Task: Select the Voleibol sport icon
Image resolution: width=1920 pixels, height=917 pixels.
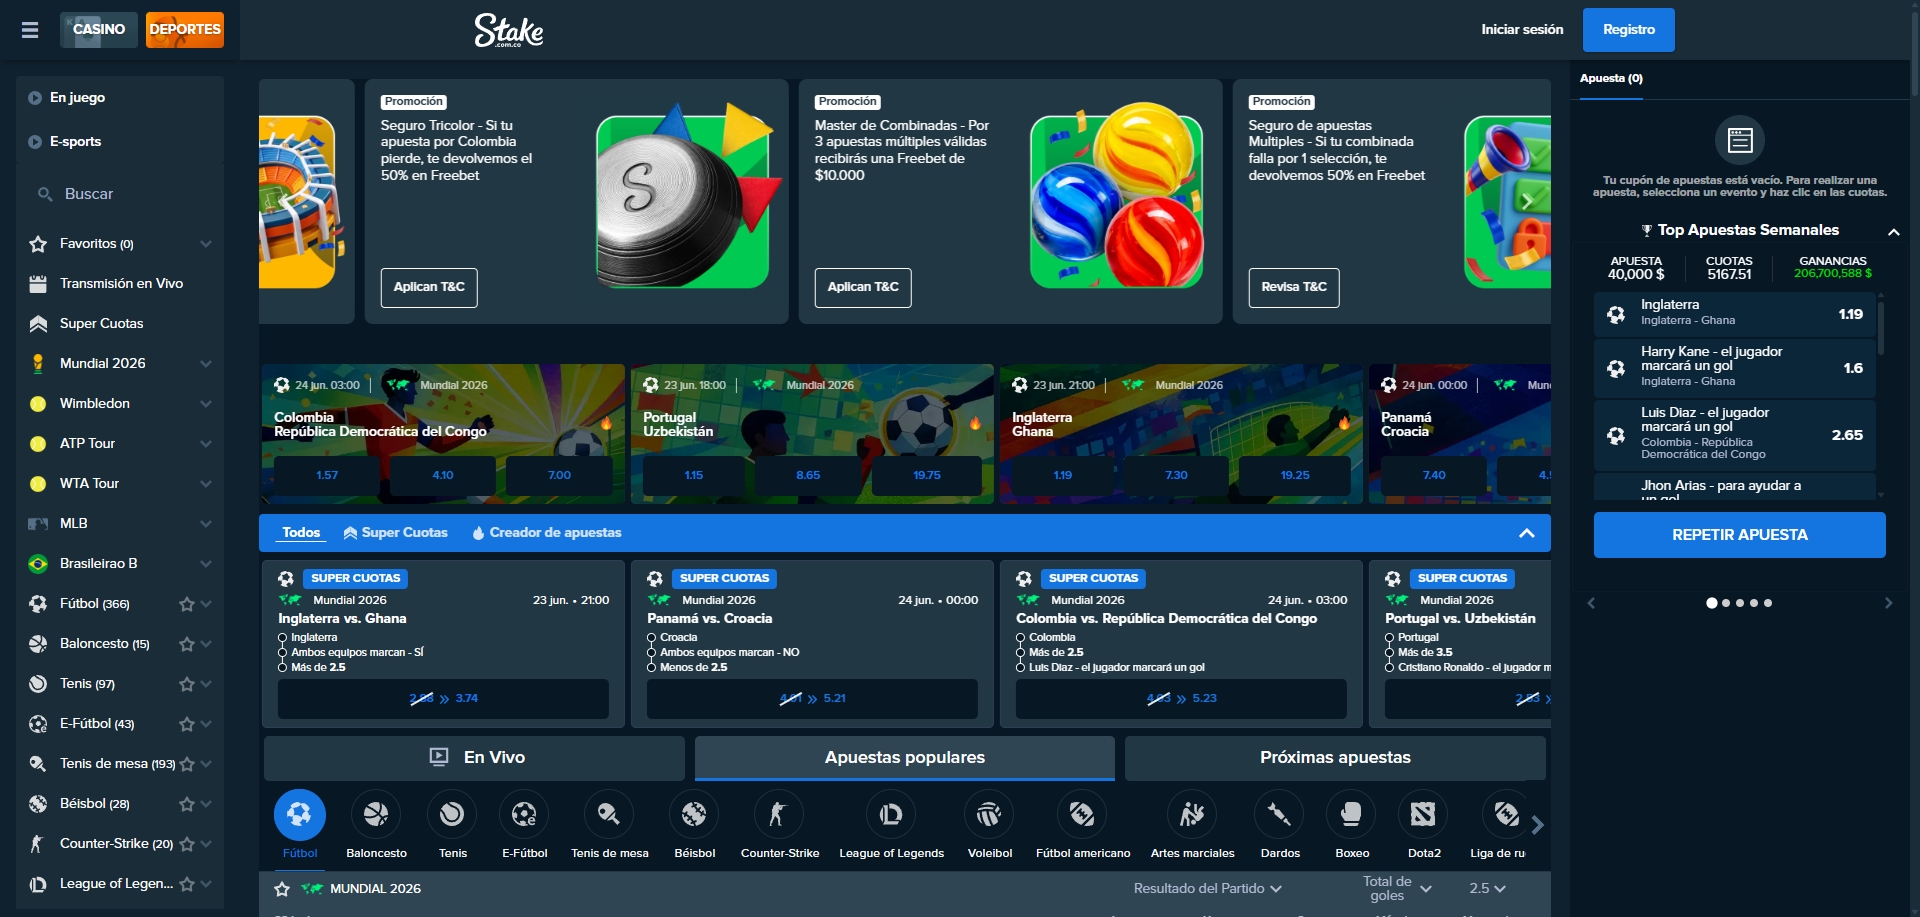Action: point(989,815)
